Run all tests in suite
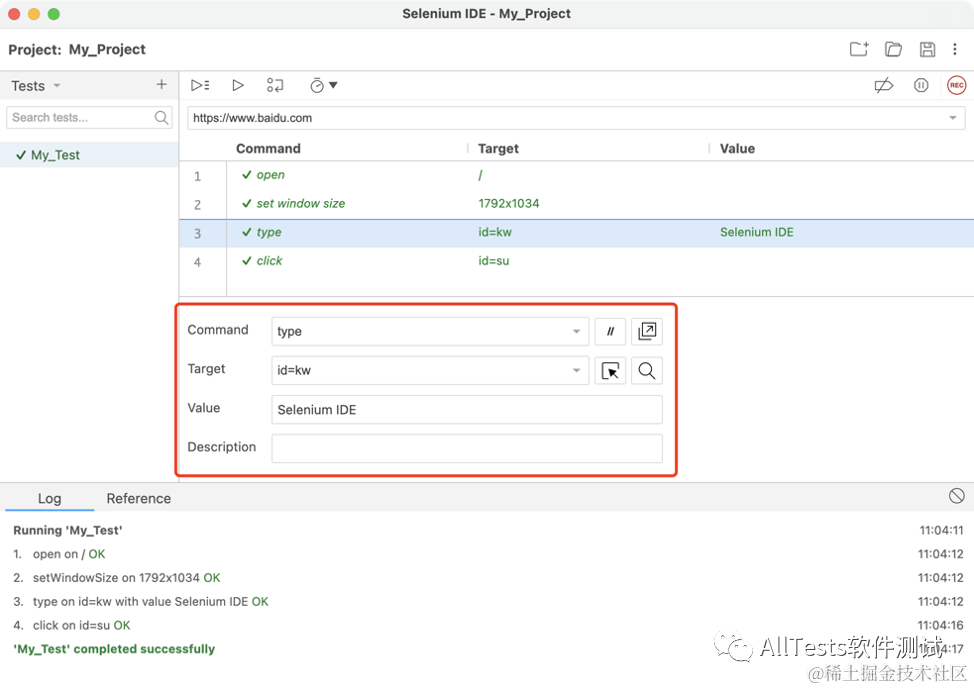Viewport: 974px width, 690px height. click(x=200, y=85)
